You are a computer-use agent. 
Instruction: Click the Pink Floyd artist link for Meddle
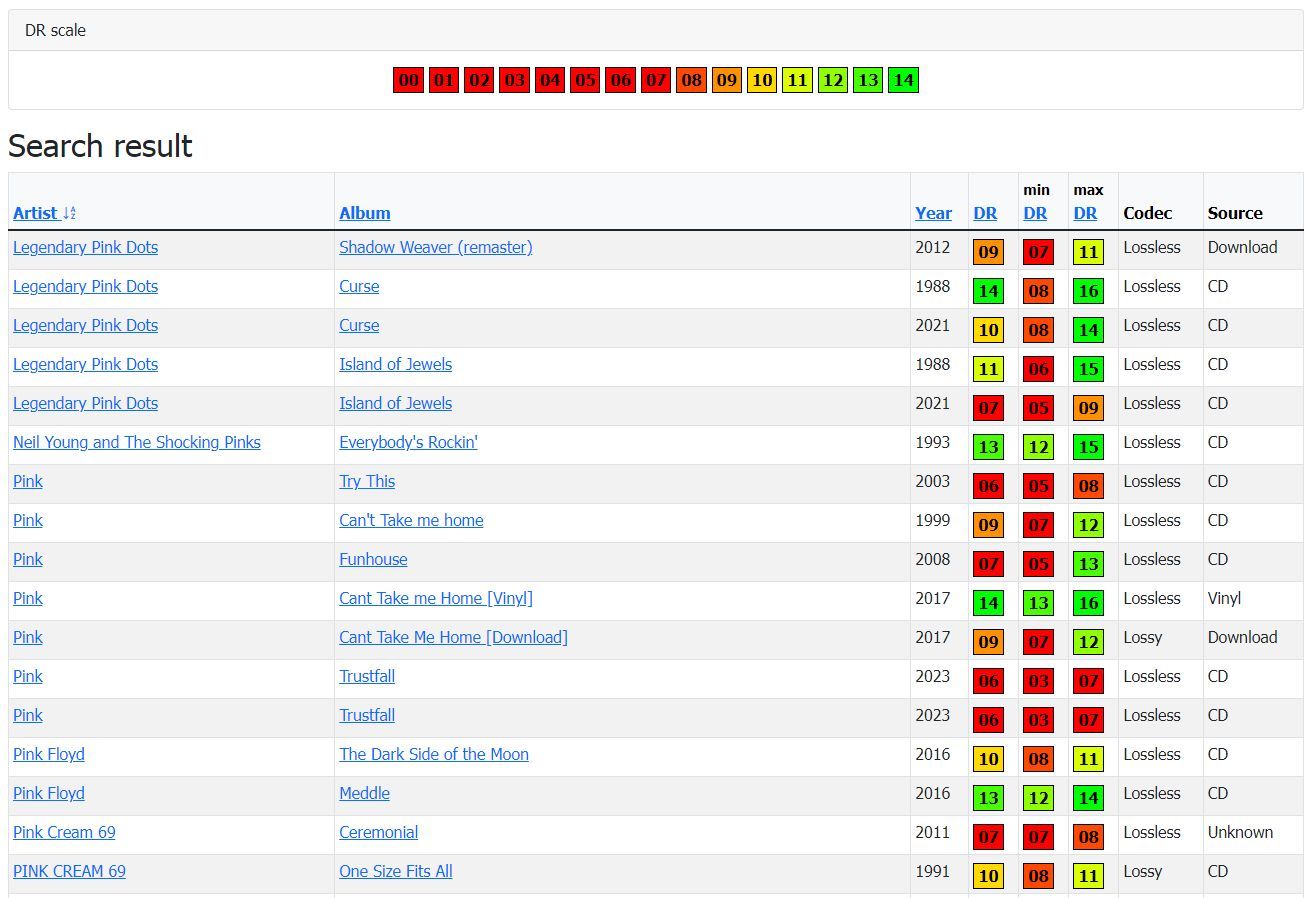tap(48, 793)
